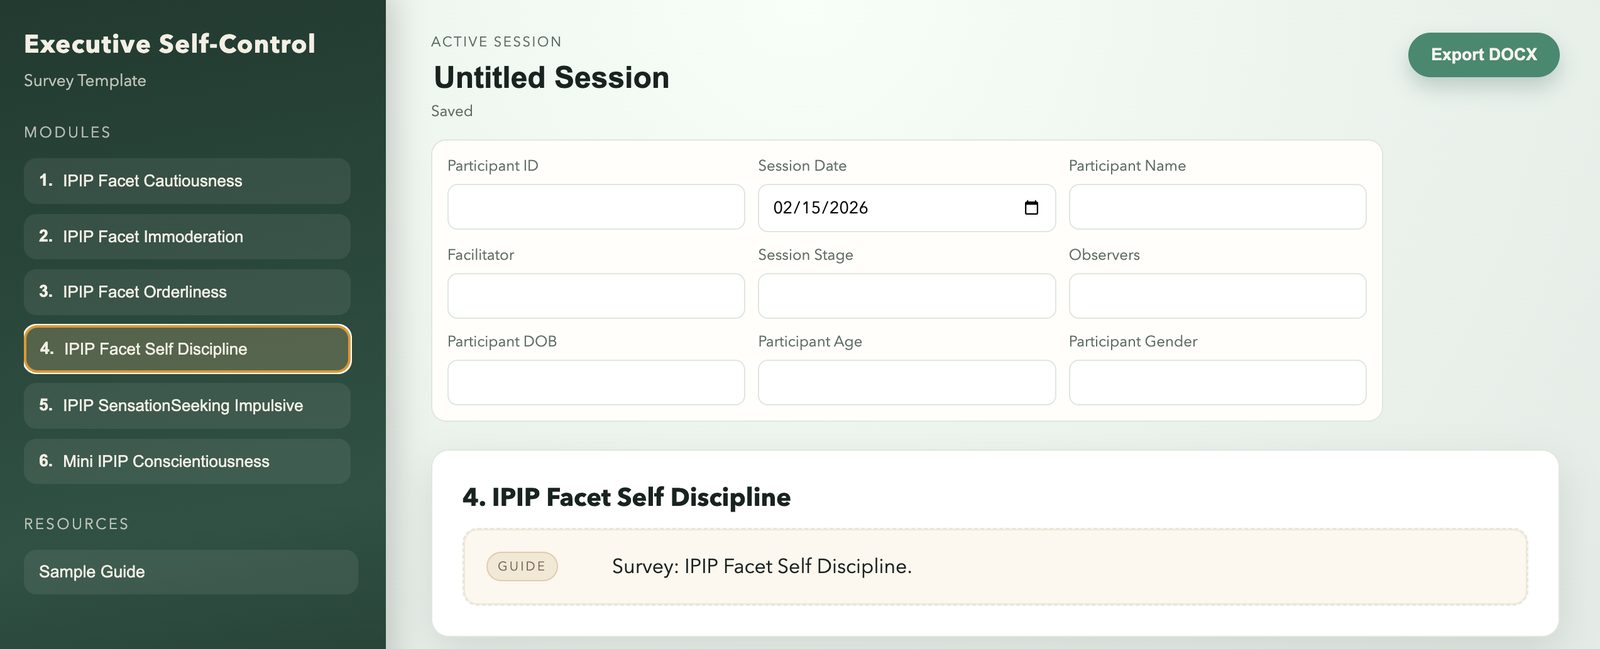Click the Participant Name text box
1600x649 pixels.
point(1217,207)
